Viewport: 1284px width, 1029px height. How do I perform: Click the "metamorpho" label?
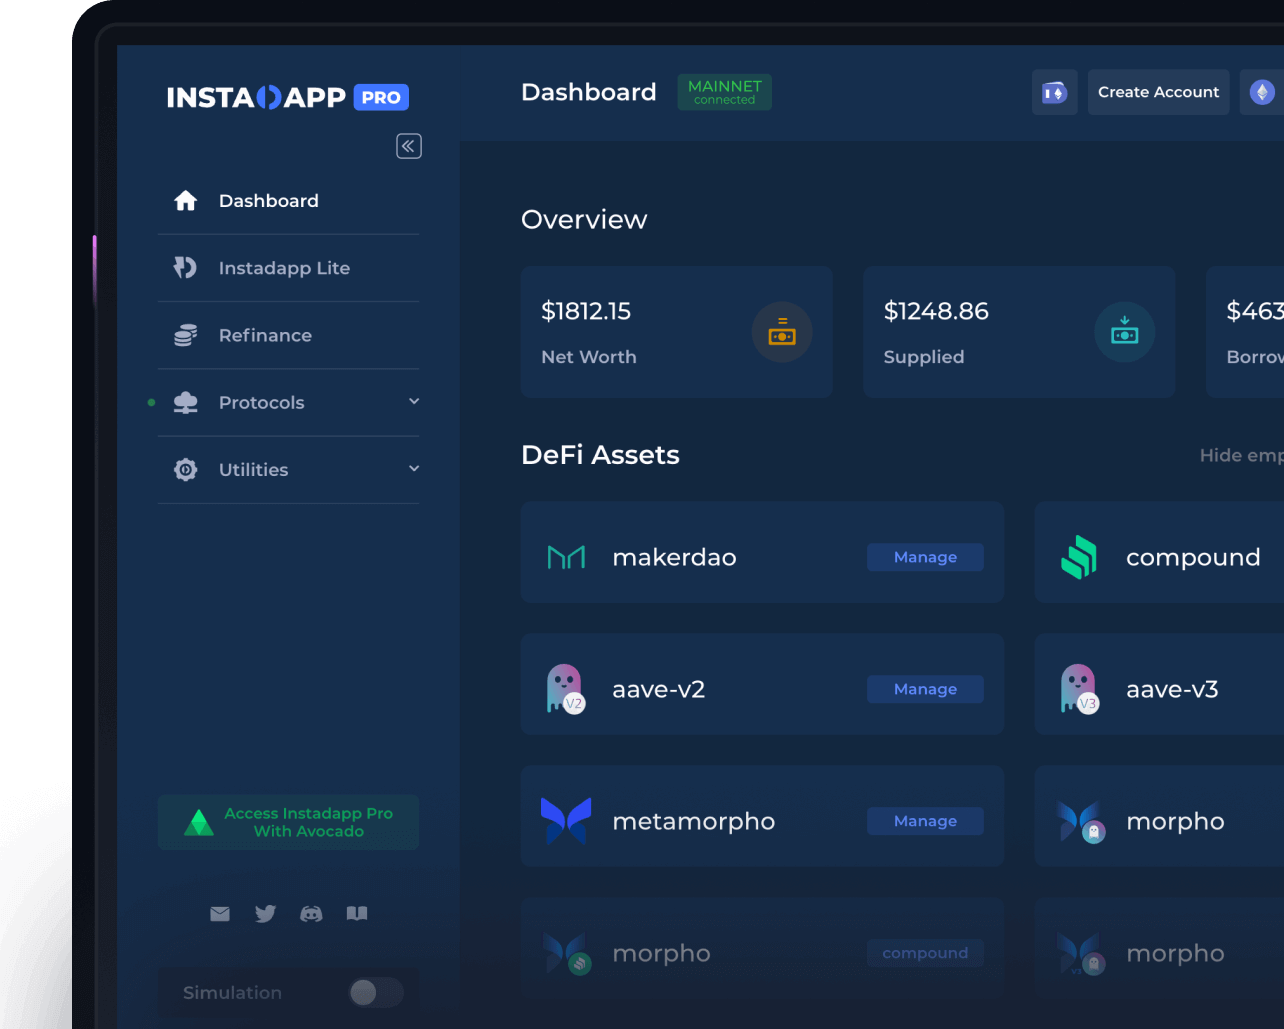click(x=694, y=822)
